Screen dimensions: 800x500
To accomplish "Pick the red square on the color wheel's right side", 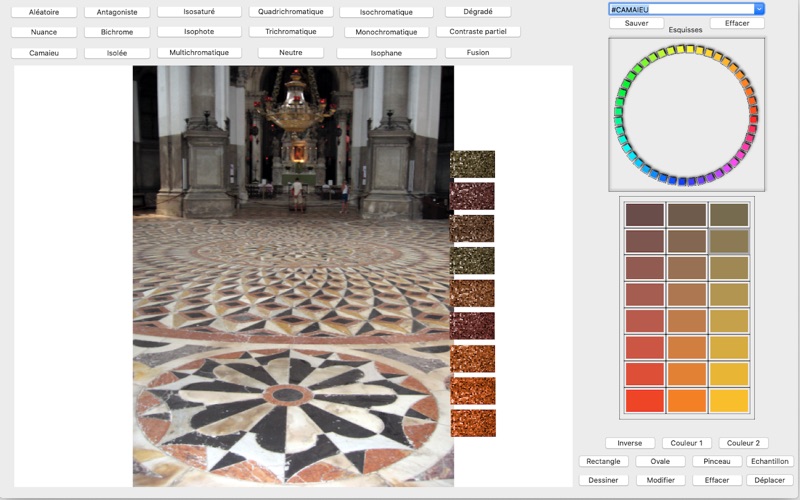I will [x=753, y=119].
